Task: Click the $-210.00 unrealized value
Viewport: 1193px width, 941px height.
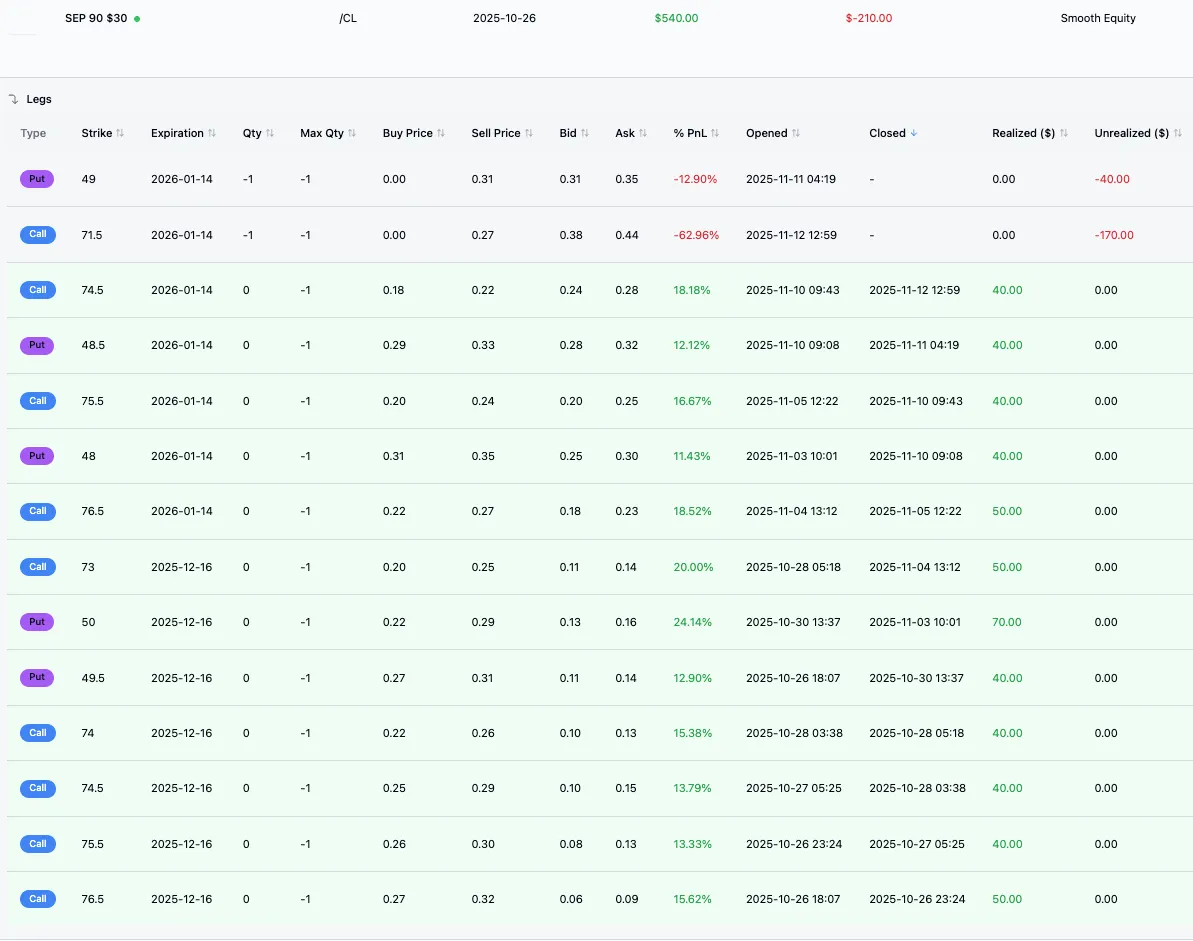Action: [869, 18]
